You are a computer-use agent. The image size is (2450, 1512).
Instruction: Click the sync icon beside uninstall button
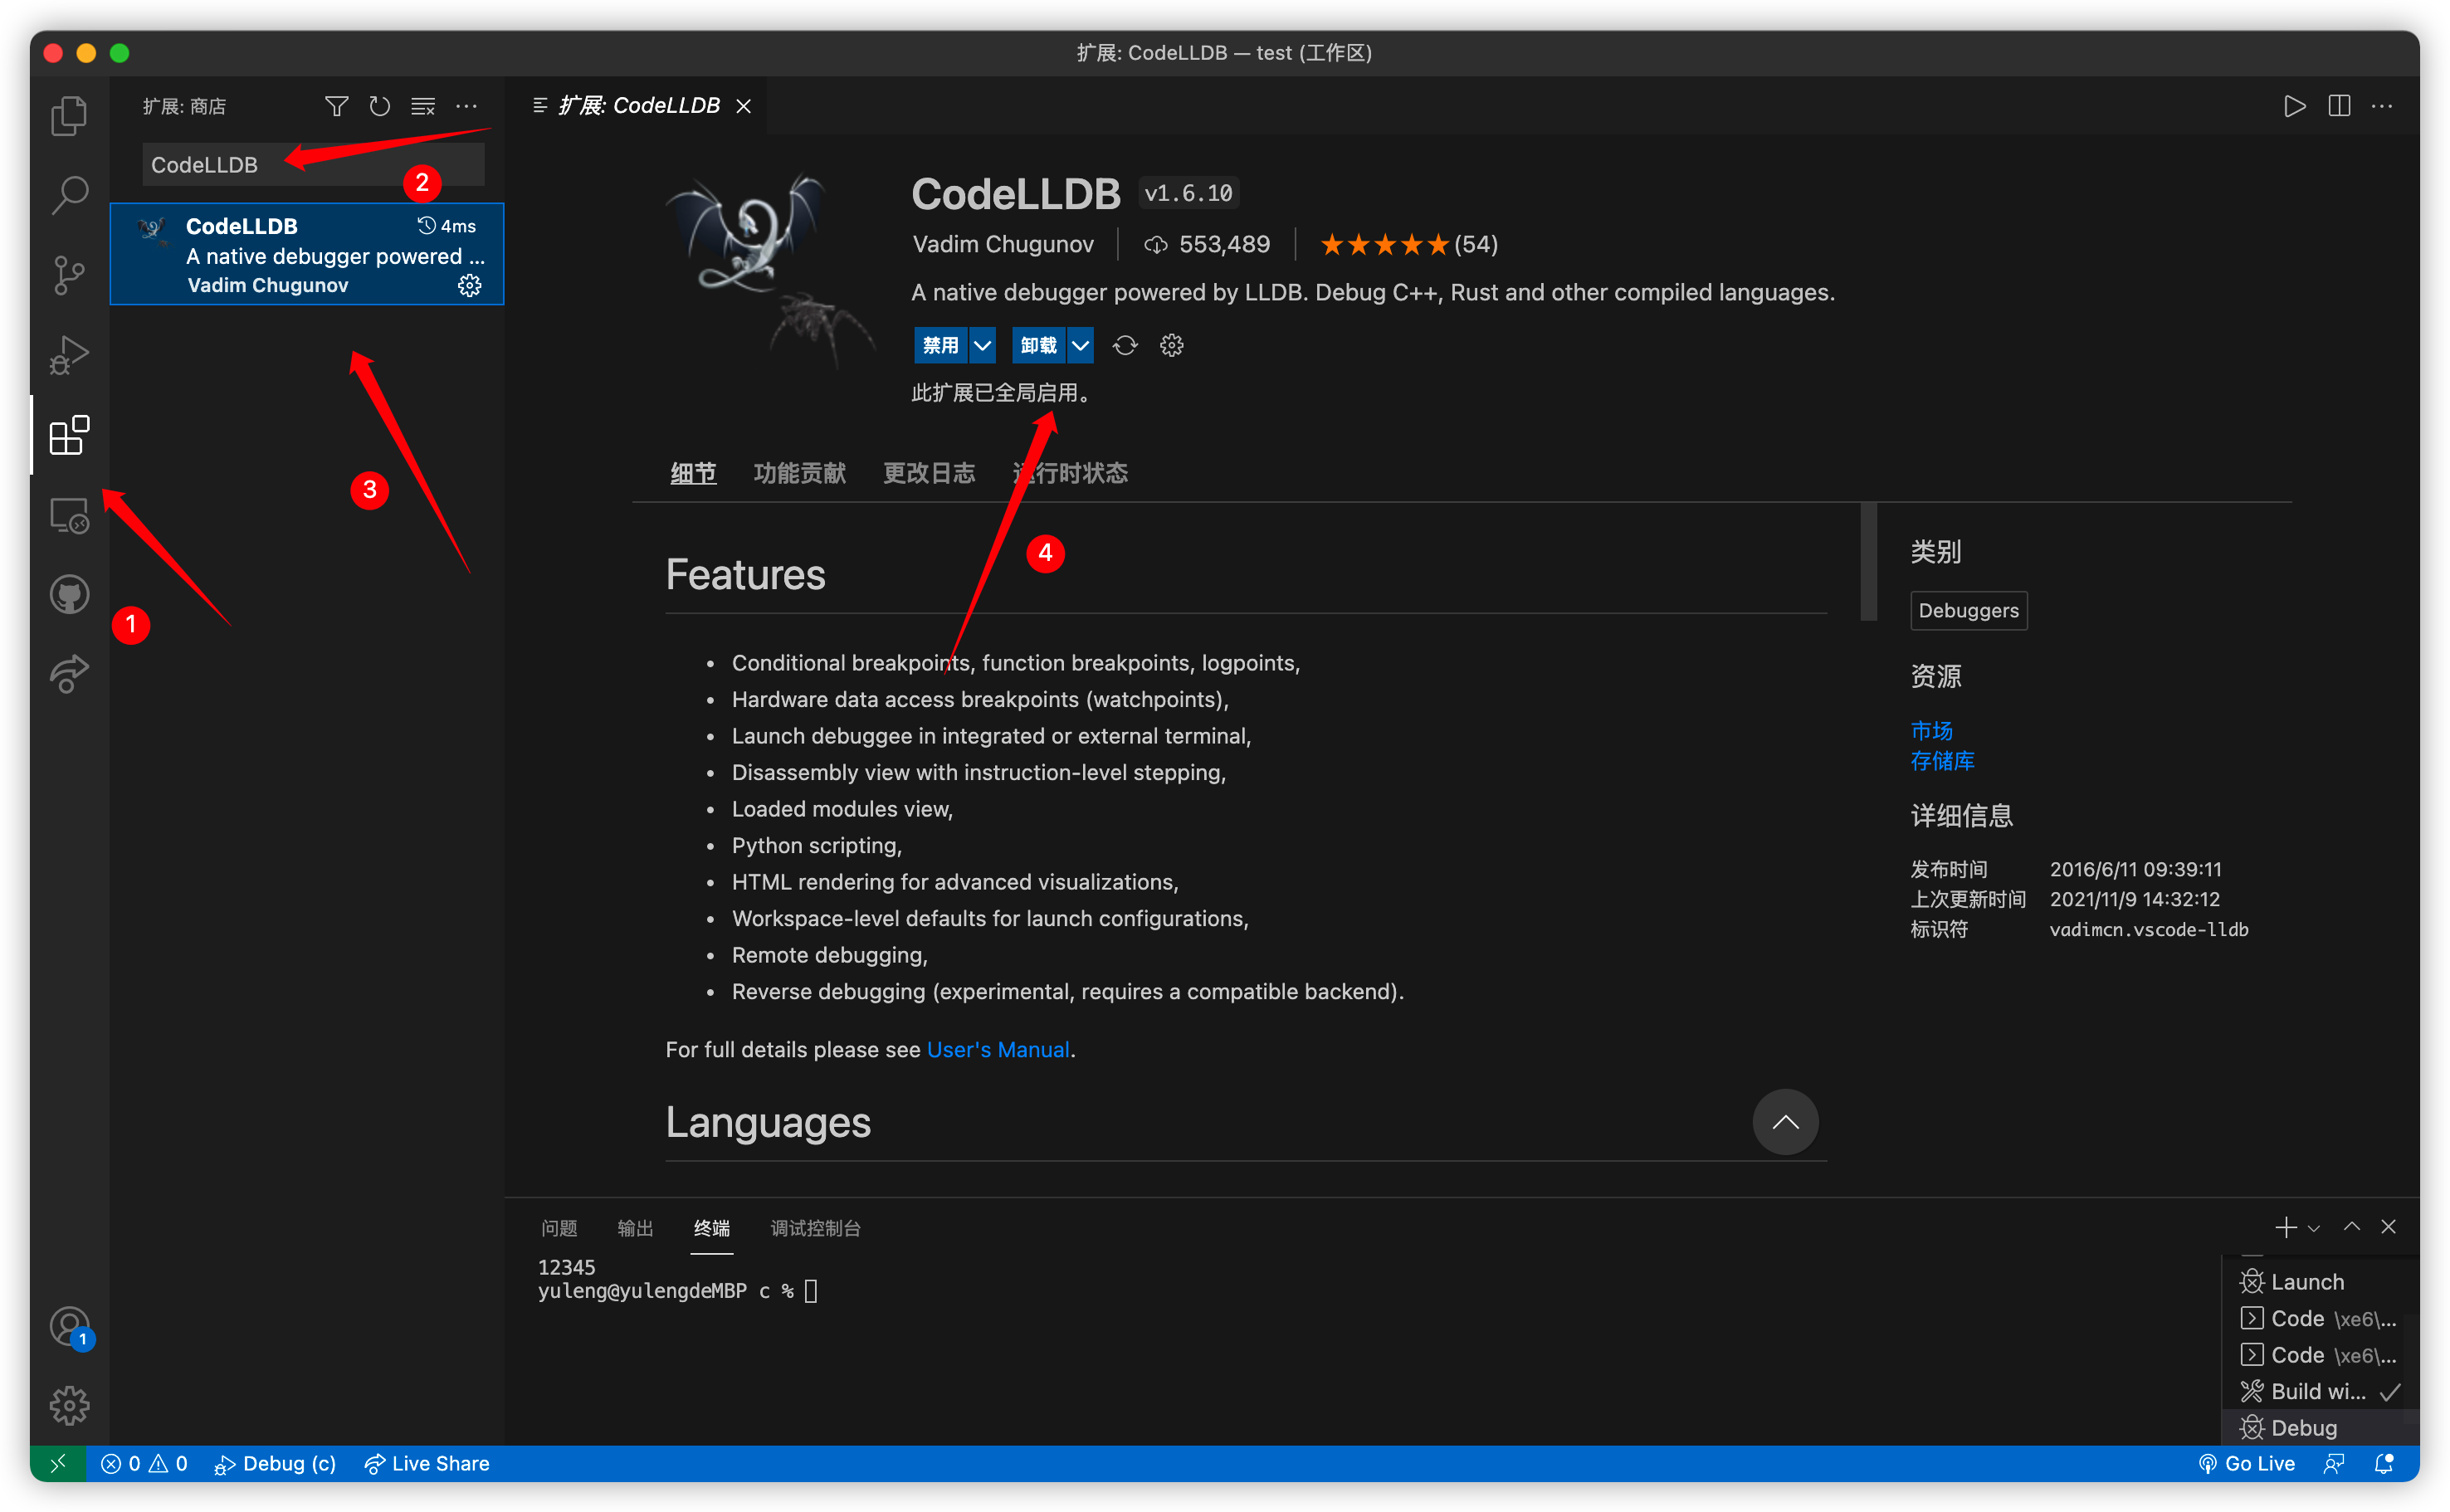1125,345
